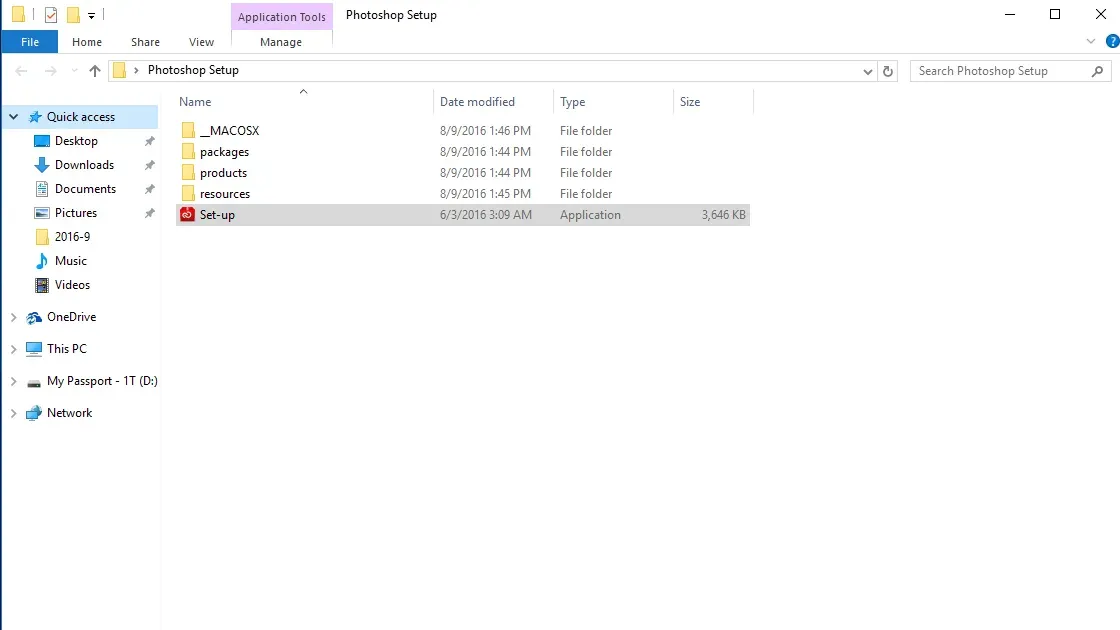Click Photoshop Setup in the address bar
1120x630 pixels.
[193, 70]
